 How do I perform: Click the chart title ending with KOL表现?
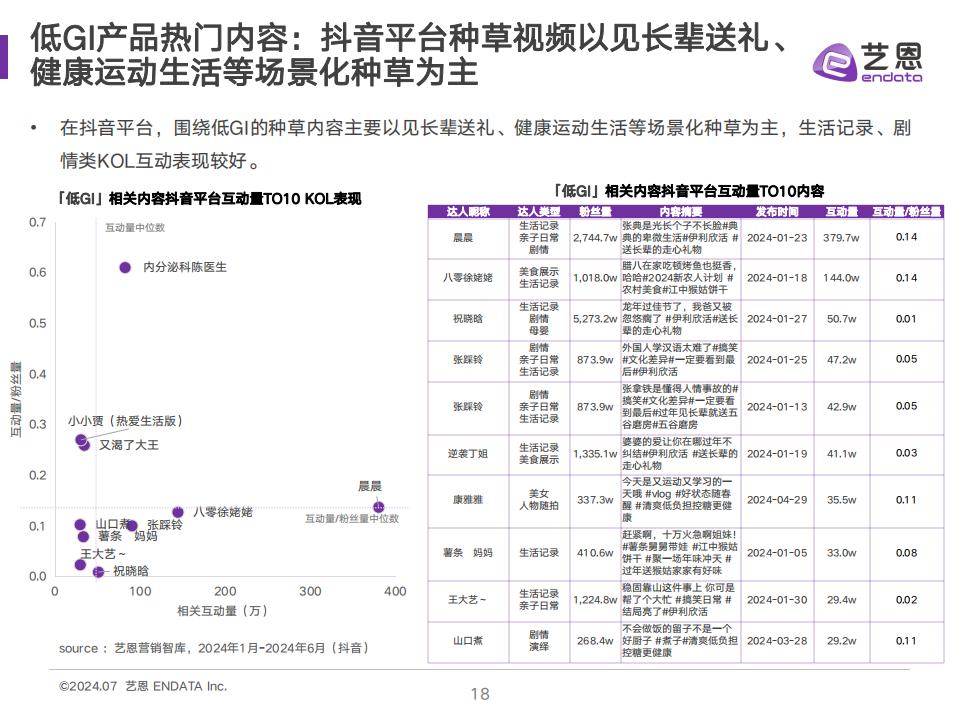(208, 198)
